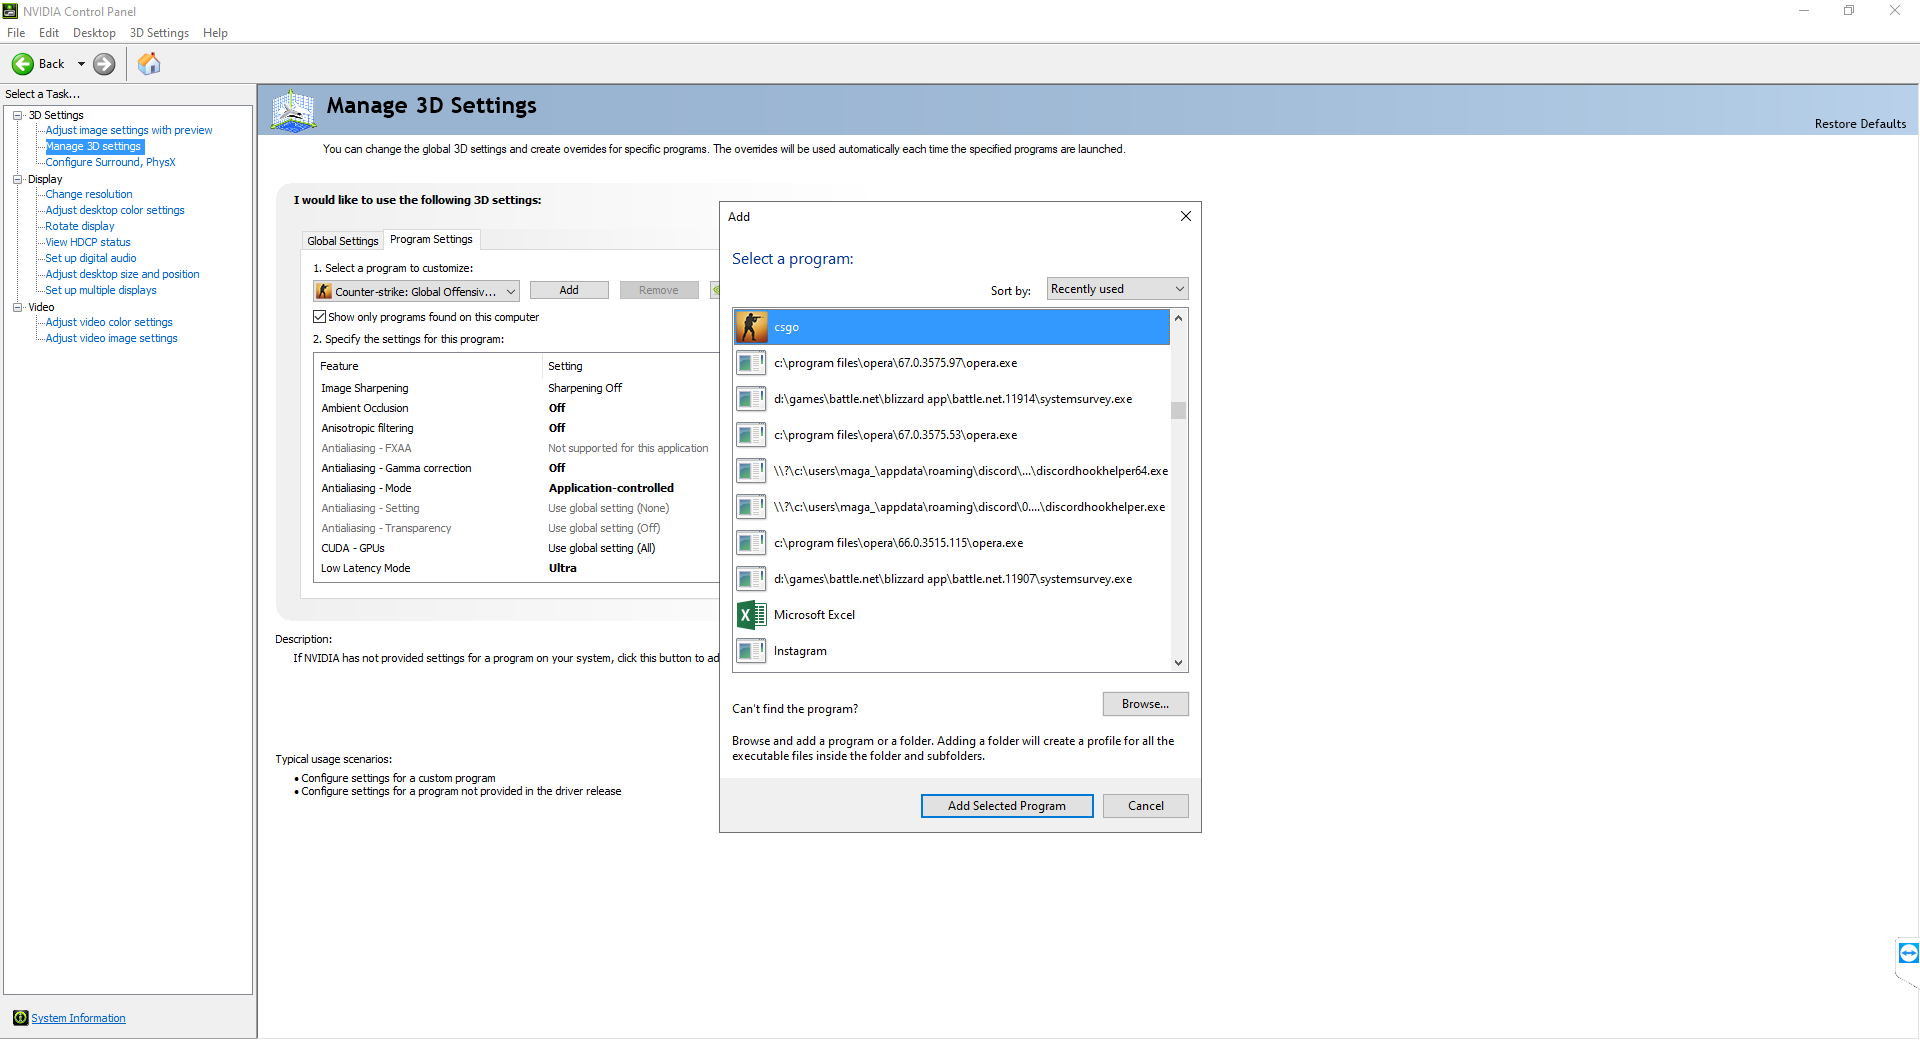This screenshot has width=1920, height=1040.
Task: Open the Edit menu
Action: (49, 33)
